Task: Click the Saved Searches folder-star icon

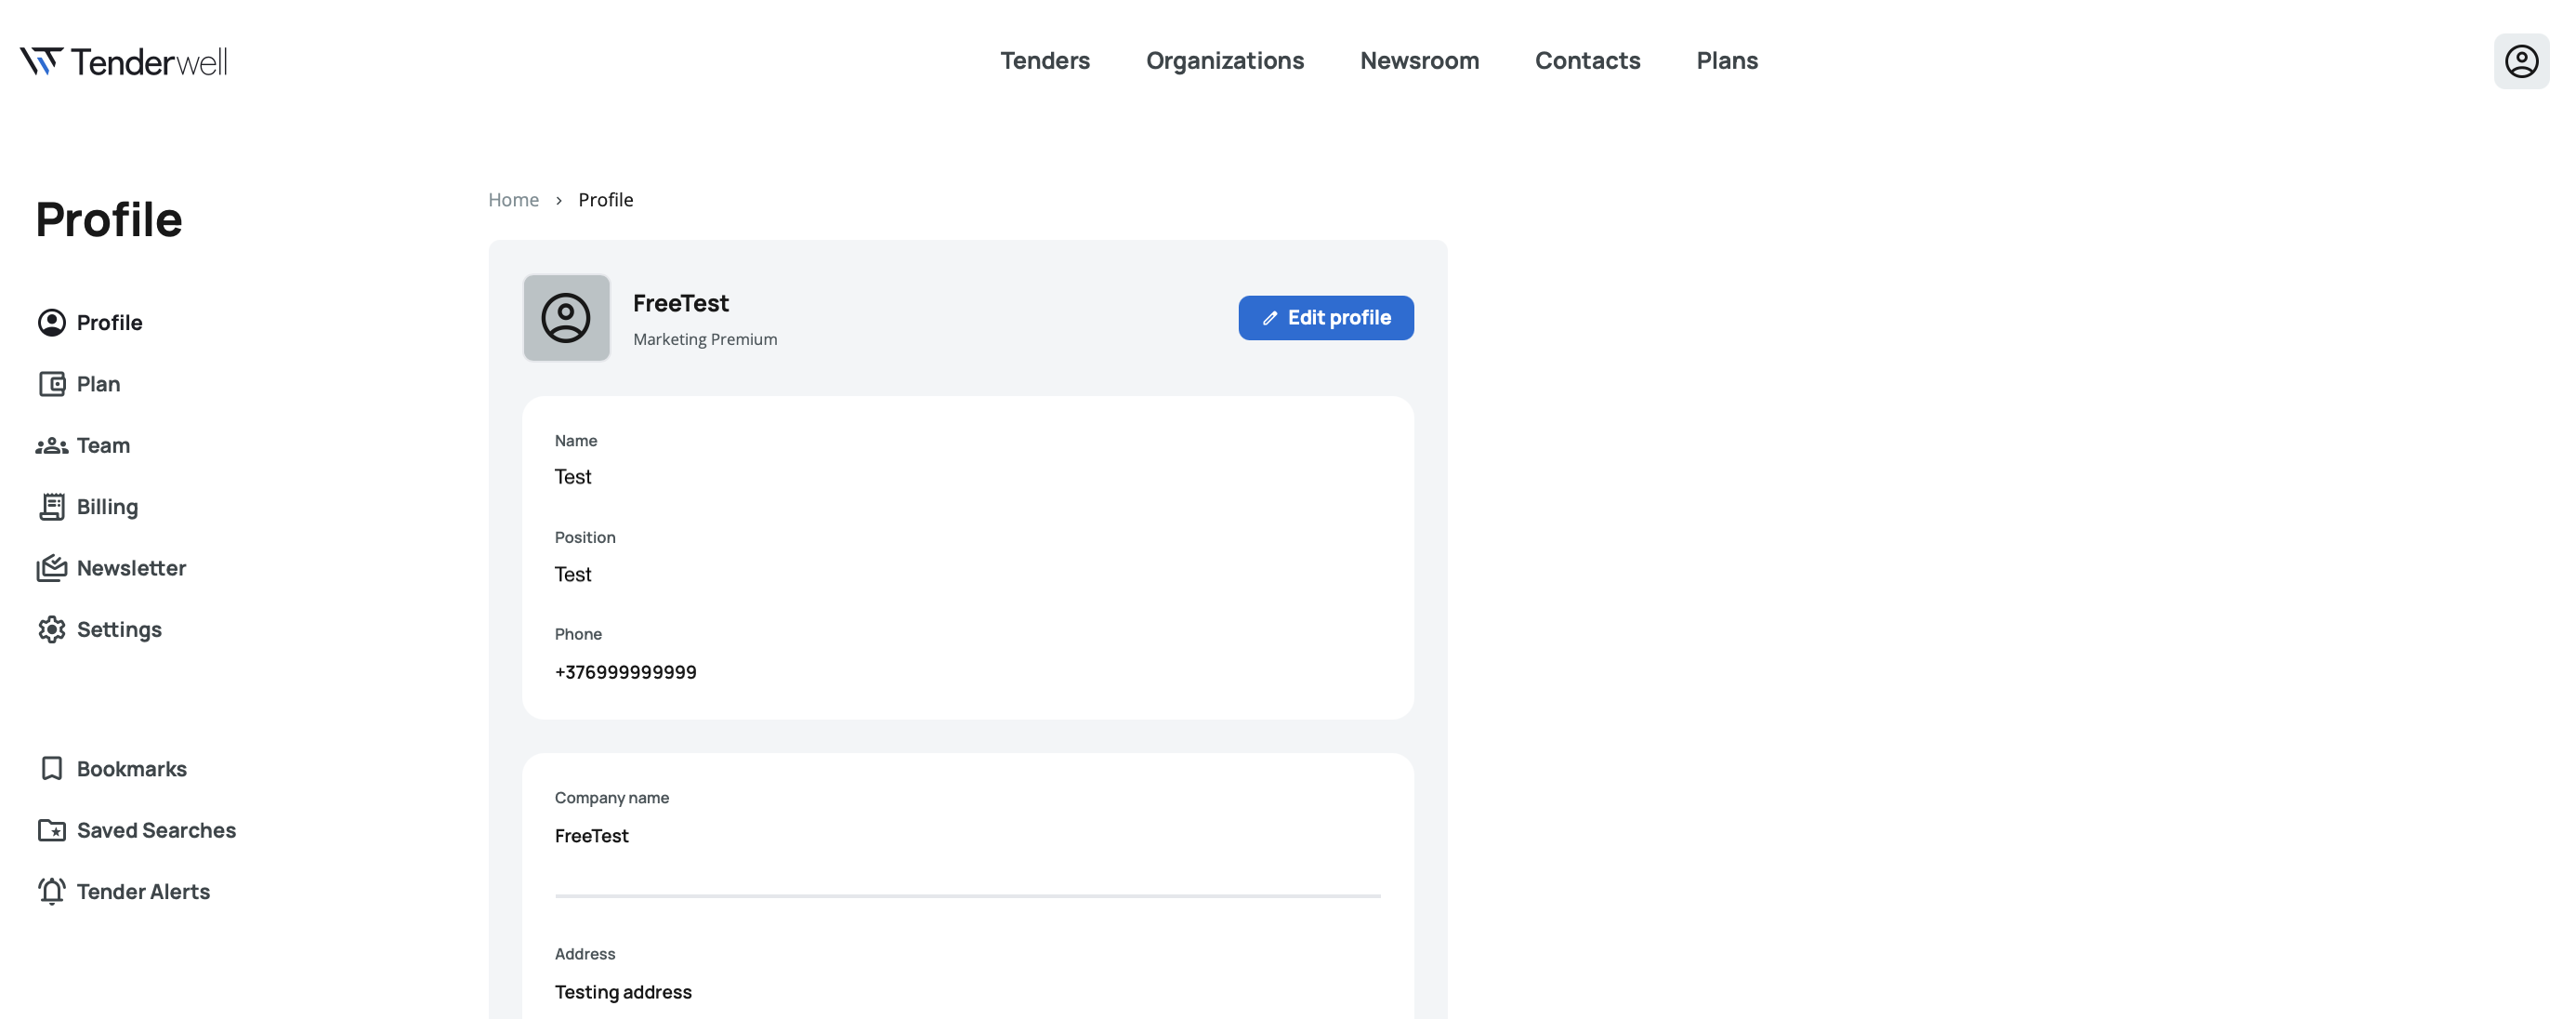Action: coord(51,830)
